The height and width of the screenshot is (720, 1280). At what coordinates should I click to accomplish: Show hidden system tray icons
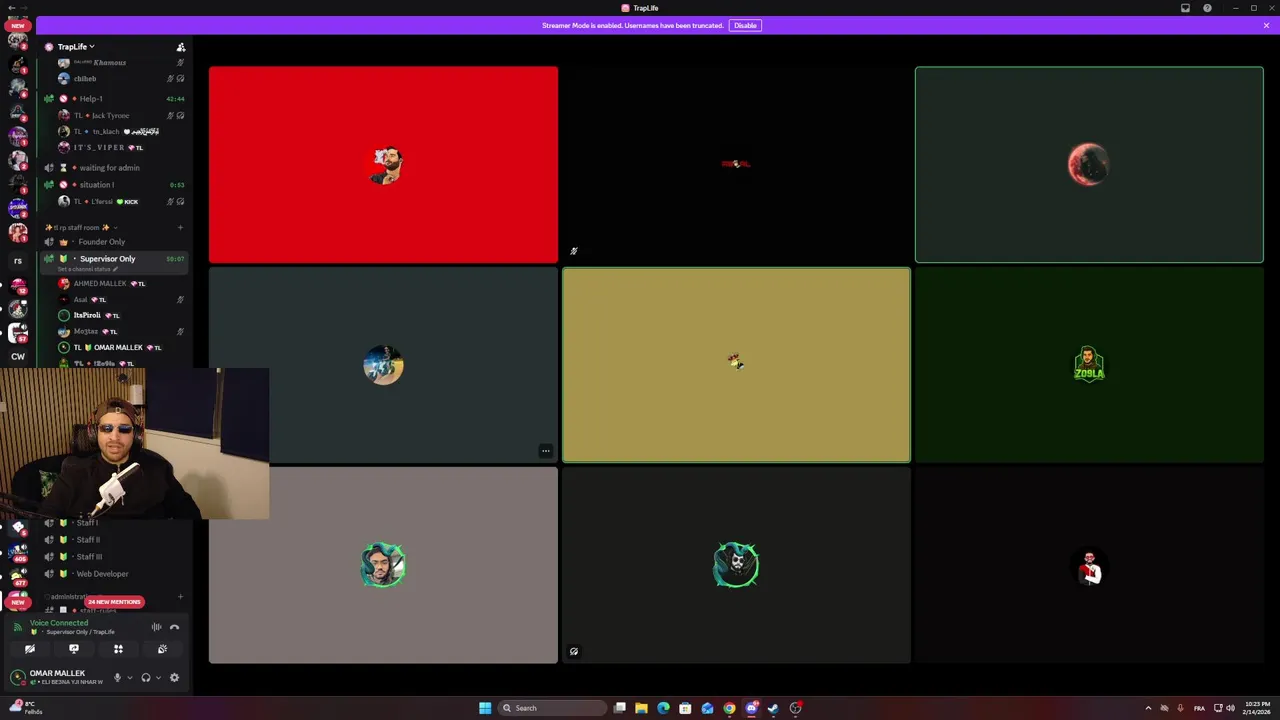pos(1148,708)
